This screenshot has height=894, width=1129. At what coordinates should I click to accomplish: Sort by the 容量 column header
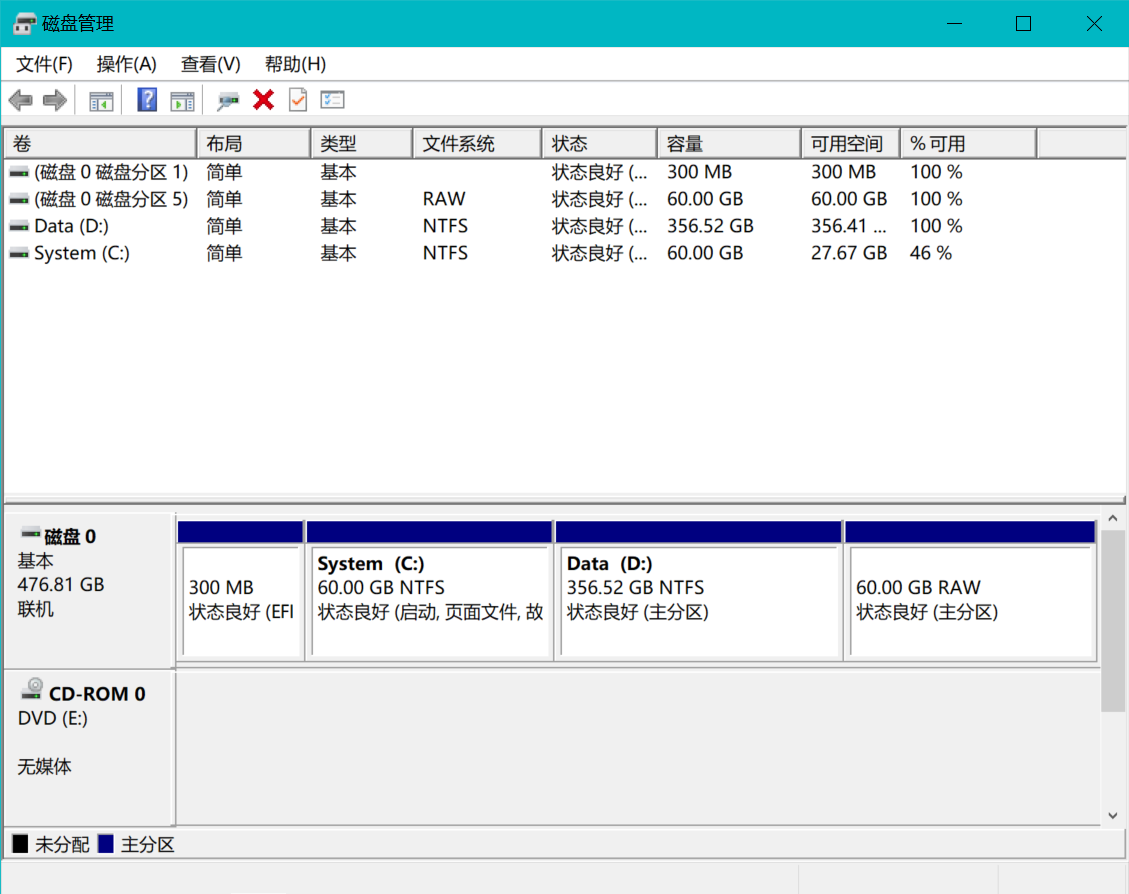click(729, 143)
